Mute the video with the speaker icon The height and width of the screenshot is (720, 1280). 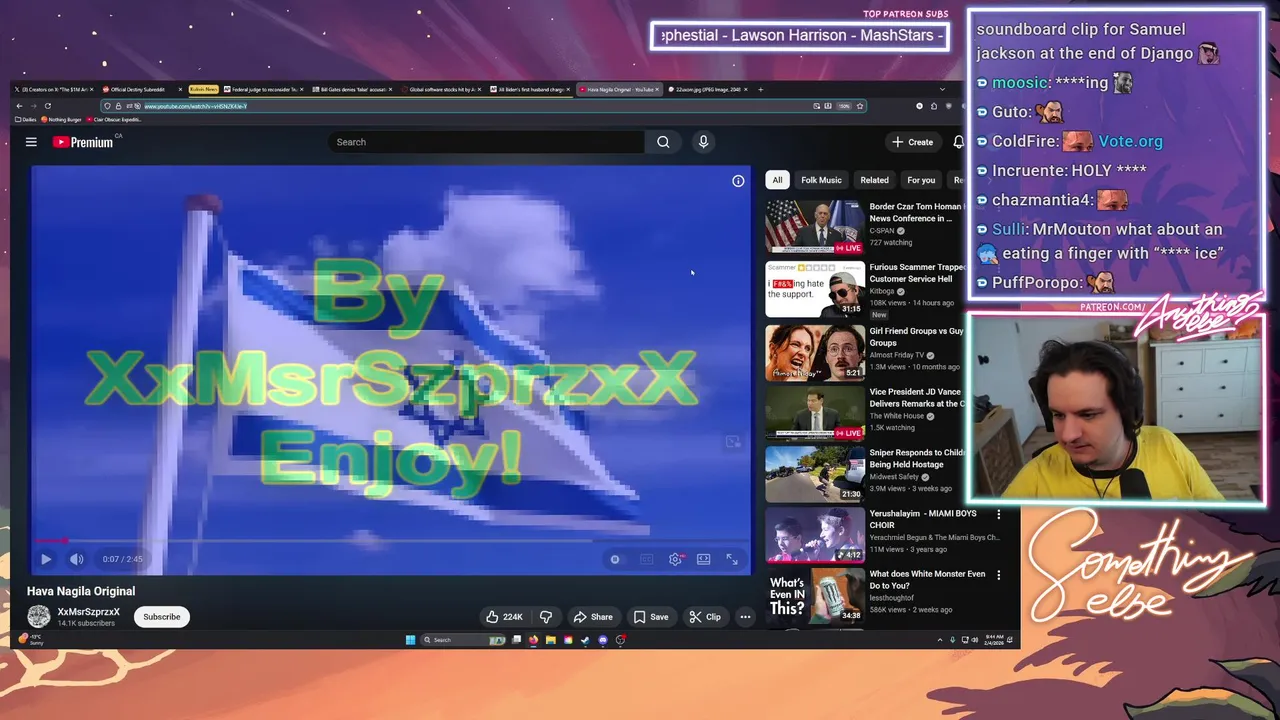click(x=76, y=559)
